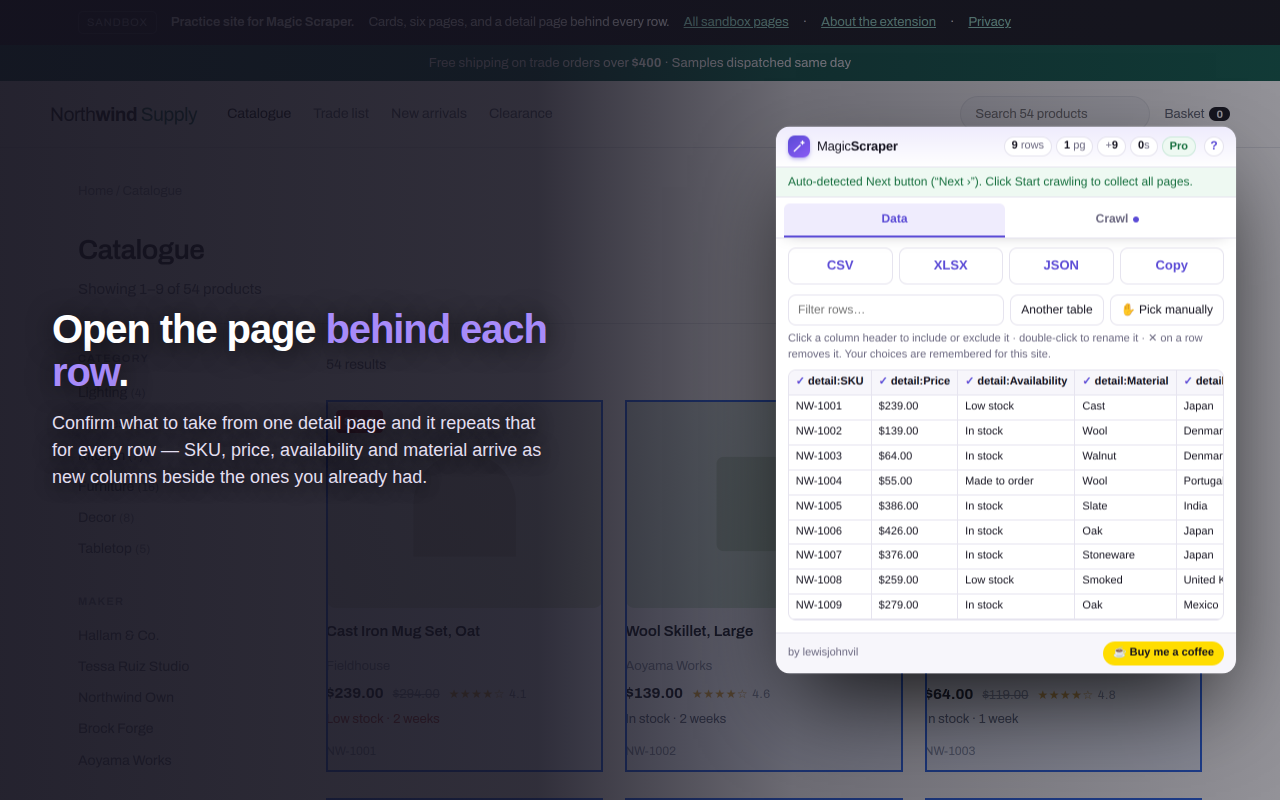The height and width of the screenshot is (800, 1280).
Task: Toggle the detail:Price column header
Action: [914, 381]
